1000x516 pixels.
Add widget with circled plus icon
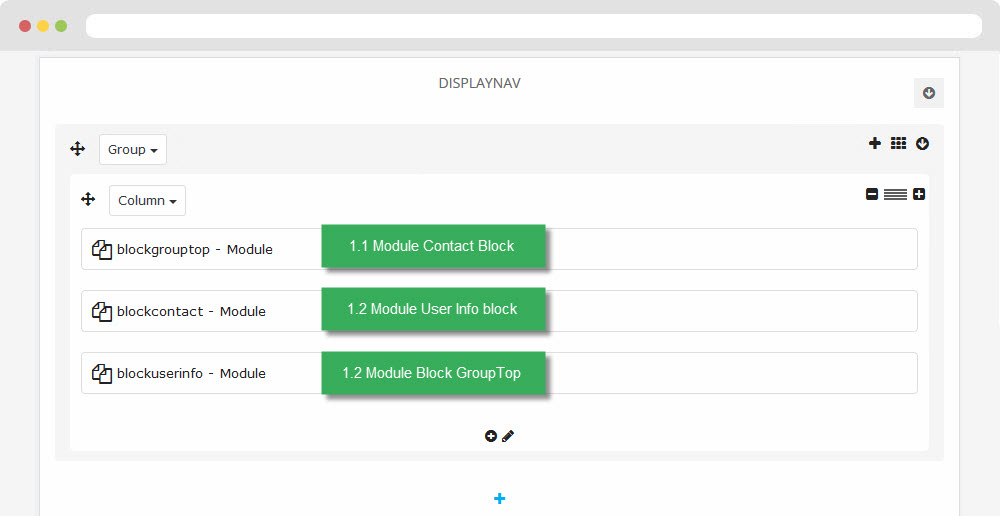click(x=490, y=436)
